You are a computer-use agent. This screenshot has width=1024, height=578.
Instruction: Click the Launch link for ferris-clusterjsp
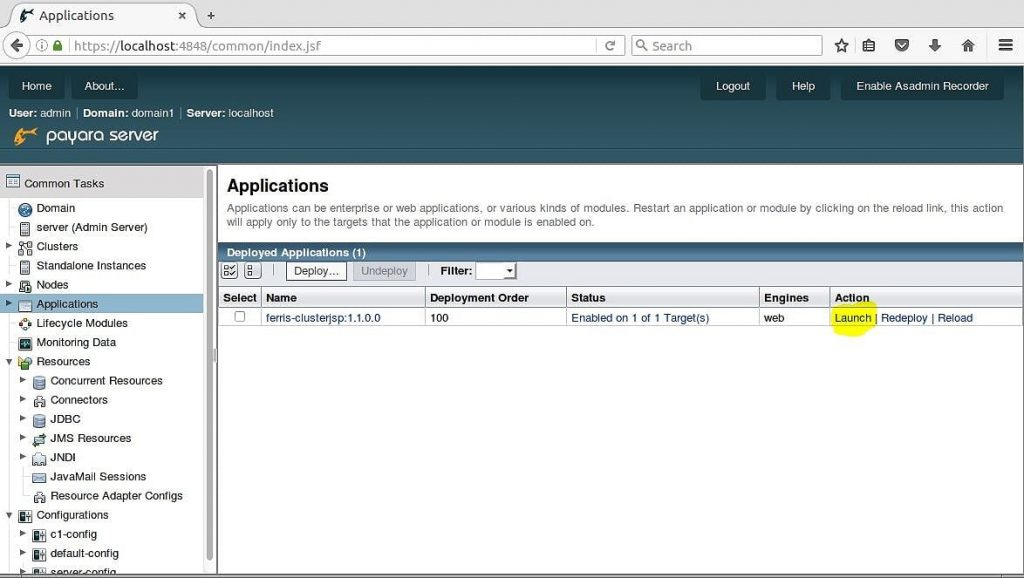[x=852, y=318]
